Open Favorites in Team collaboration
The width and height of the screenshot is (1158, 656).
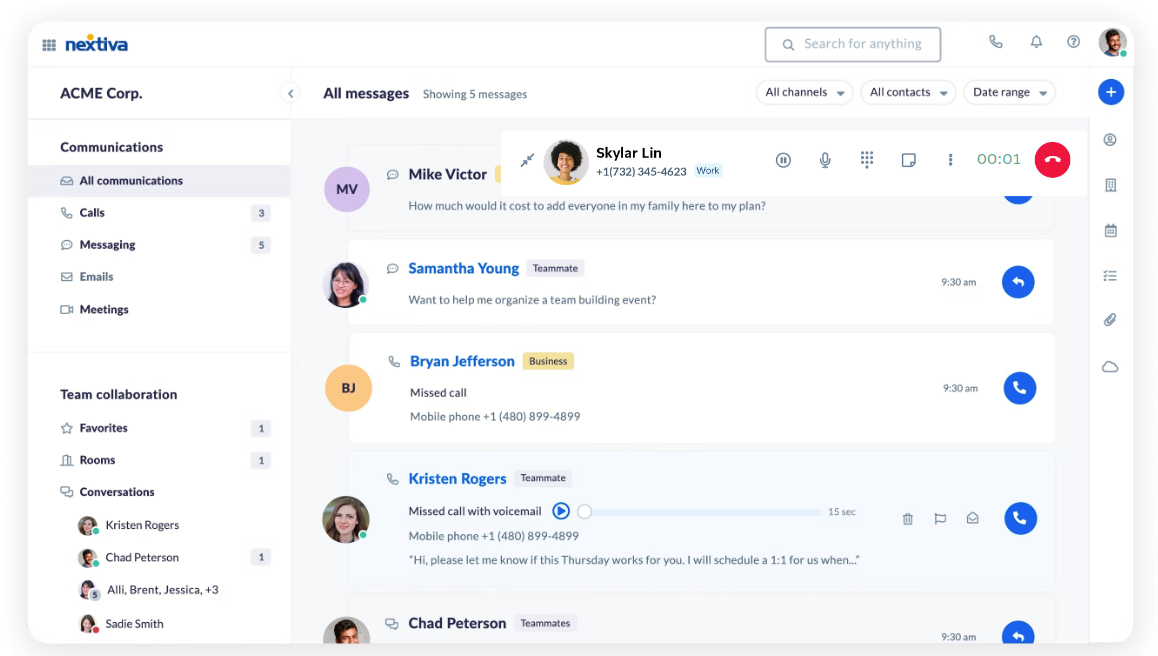click(x=160, y=428)
